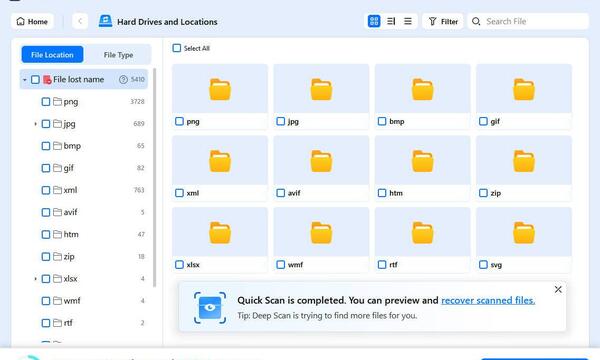Check the File lost name checkbox
The width and height of the screenshot is (600, 360).
point(35,80)
